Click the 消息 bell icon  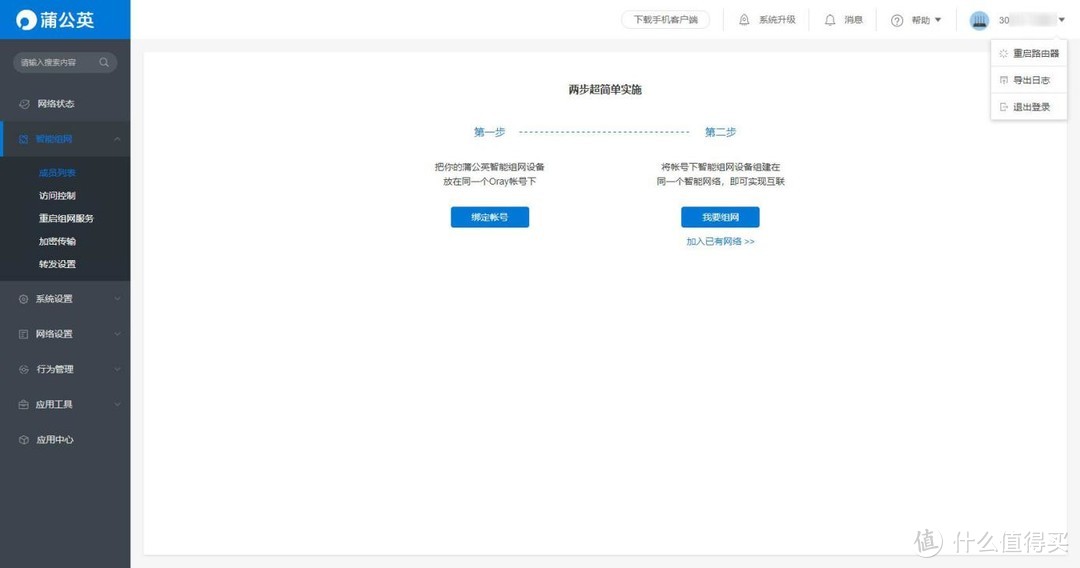click(830, 20)
